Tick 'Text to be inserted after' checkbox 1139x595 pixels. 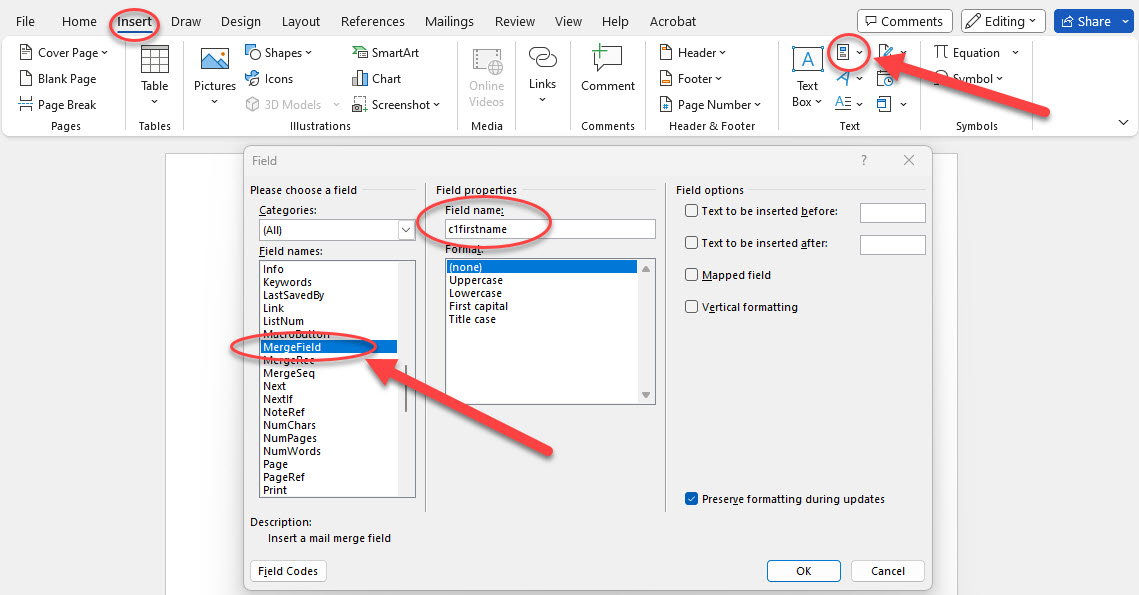coord(692,243)
